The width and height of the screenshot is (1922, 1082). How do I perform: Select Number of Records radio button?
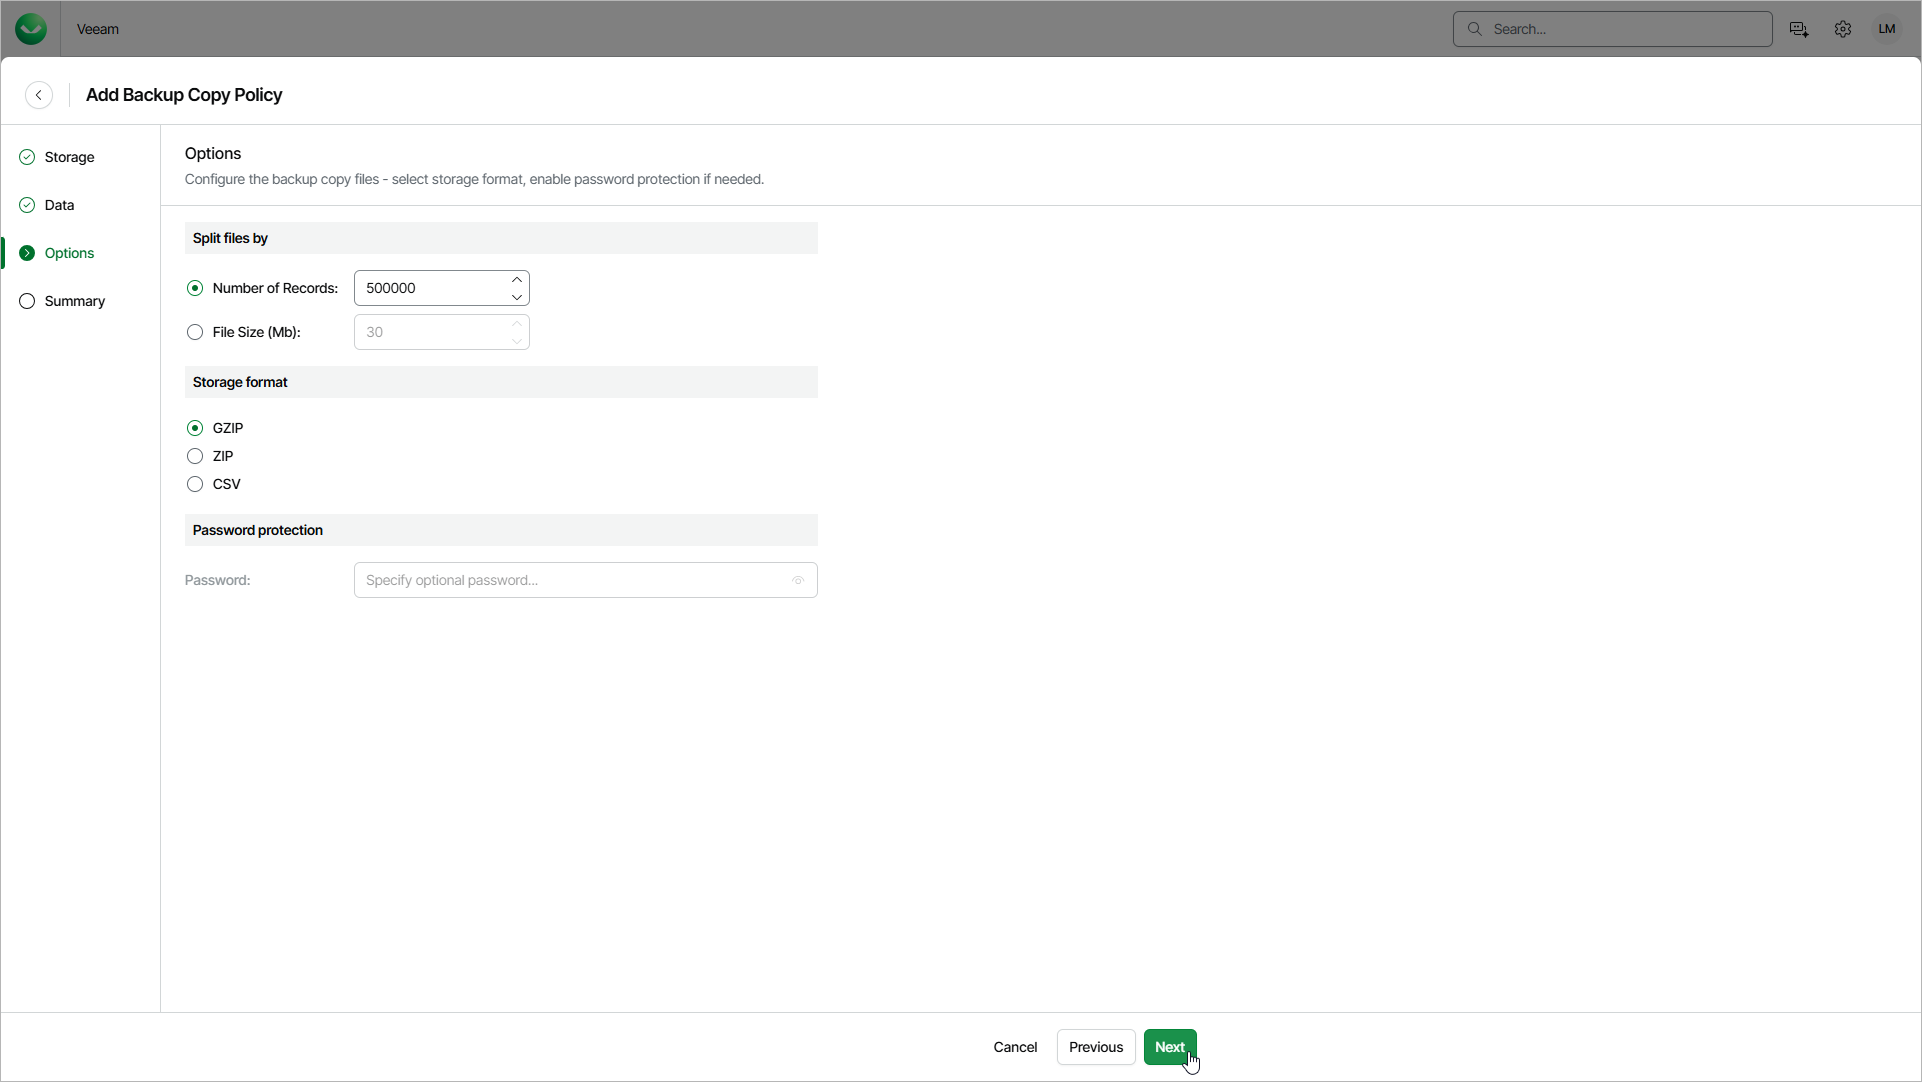tap(195, 288)
